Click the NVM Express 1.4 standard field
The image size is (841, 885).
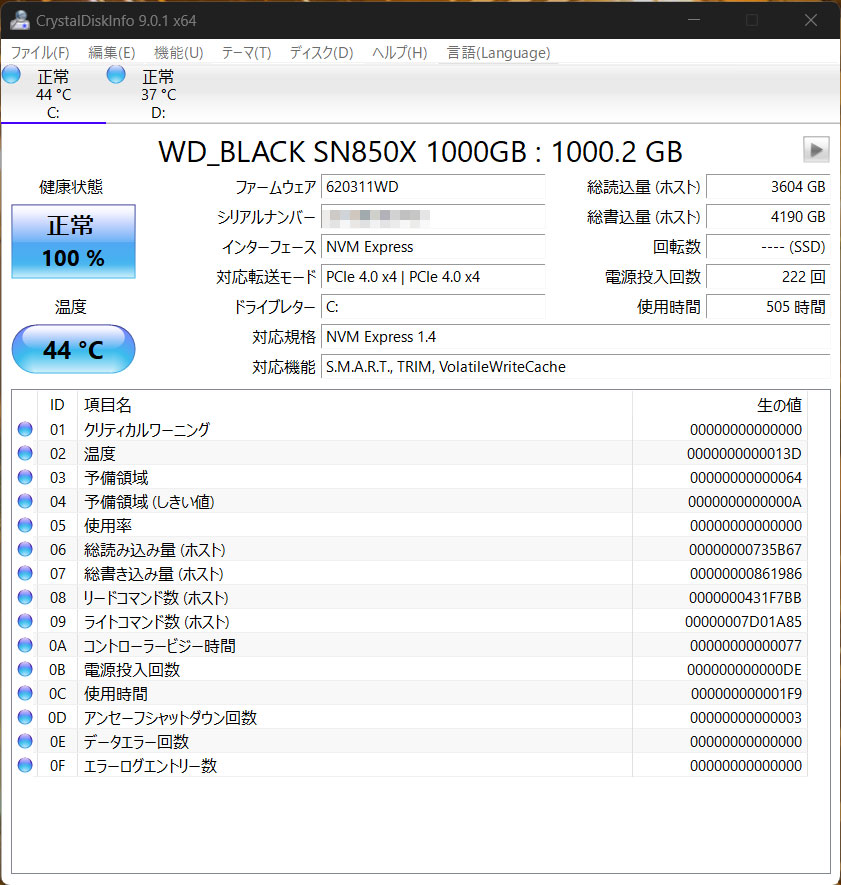(x=576, y=337)
